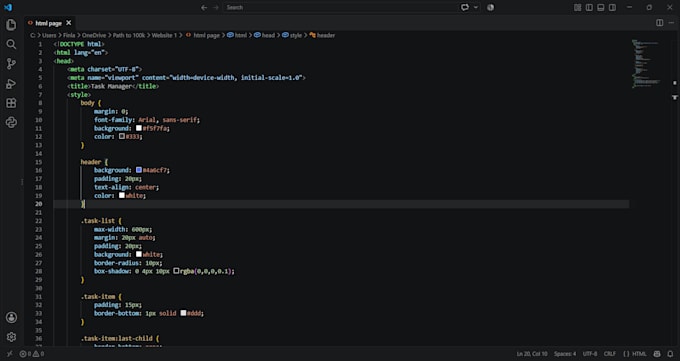Image resolution: width=680 pixels, height=361 pixels.
Task: Open the 'html' element breadcrumb
Action: coord(237,35)
